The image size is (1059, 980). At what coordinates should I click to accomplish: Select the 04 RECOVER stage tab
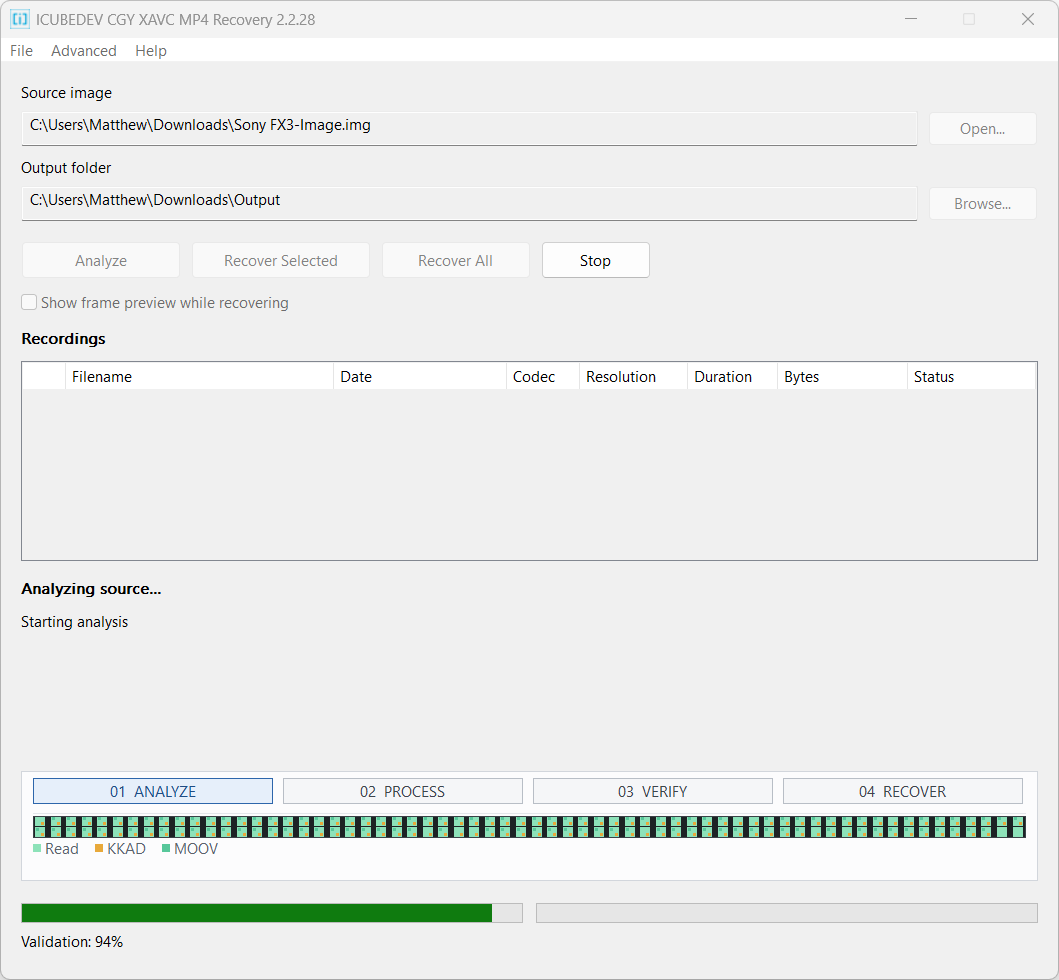tap(902, 791)
